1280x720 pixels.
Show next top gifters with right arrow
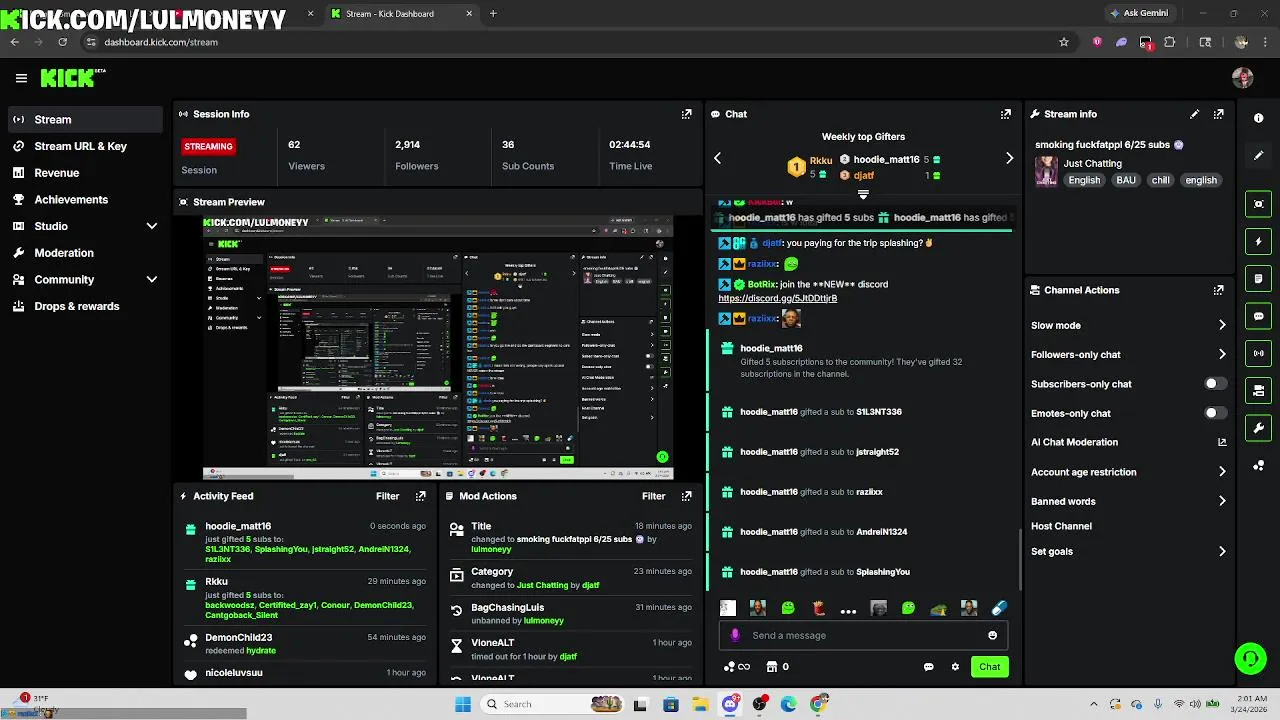point(1009,158)
